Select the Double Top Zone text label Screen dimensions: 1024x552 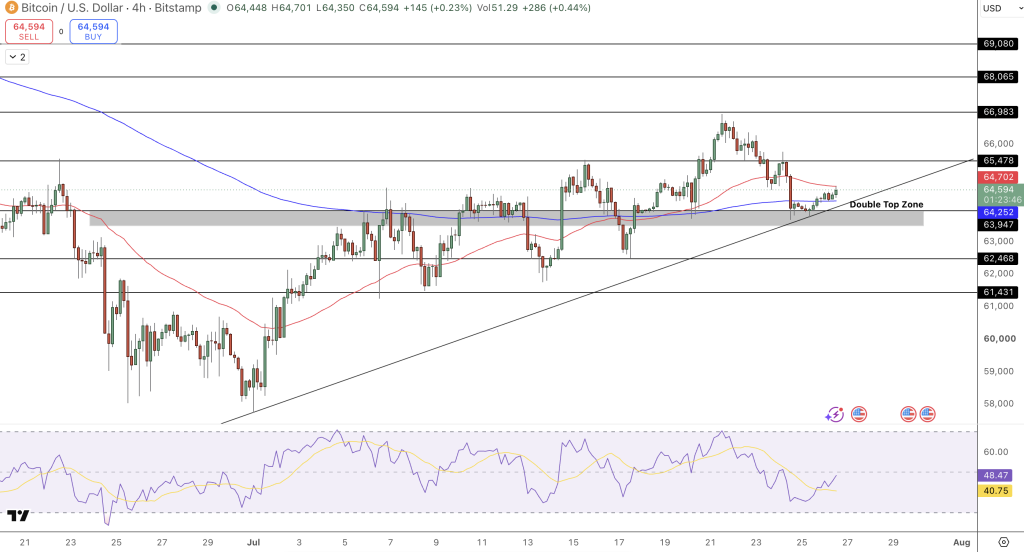point(886,204)
